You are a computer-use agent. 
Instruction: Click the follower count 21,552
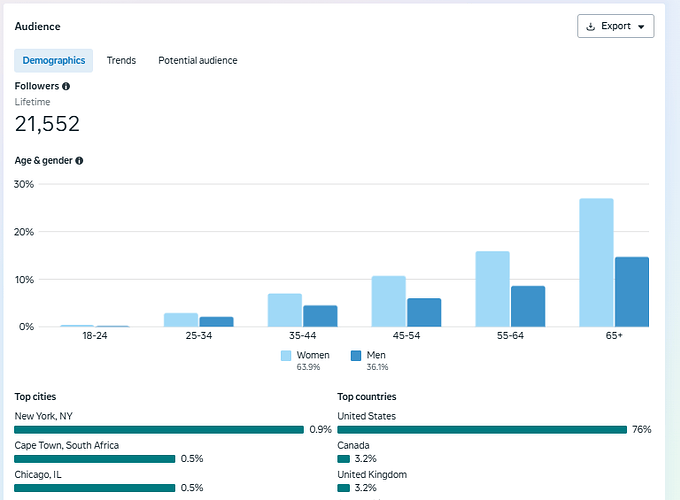(47, 124)
